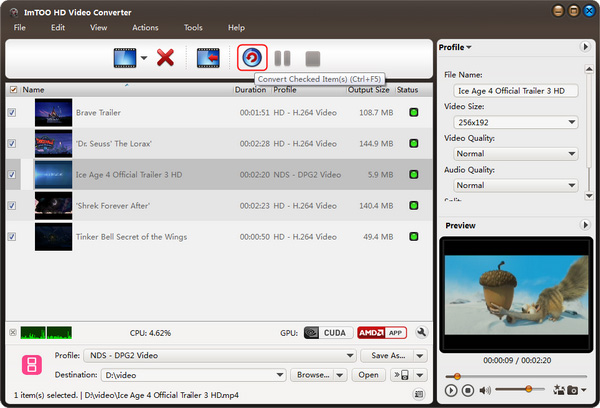Sort the list by Output Size column

368,90
